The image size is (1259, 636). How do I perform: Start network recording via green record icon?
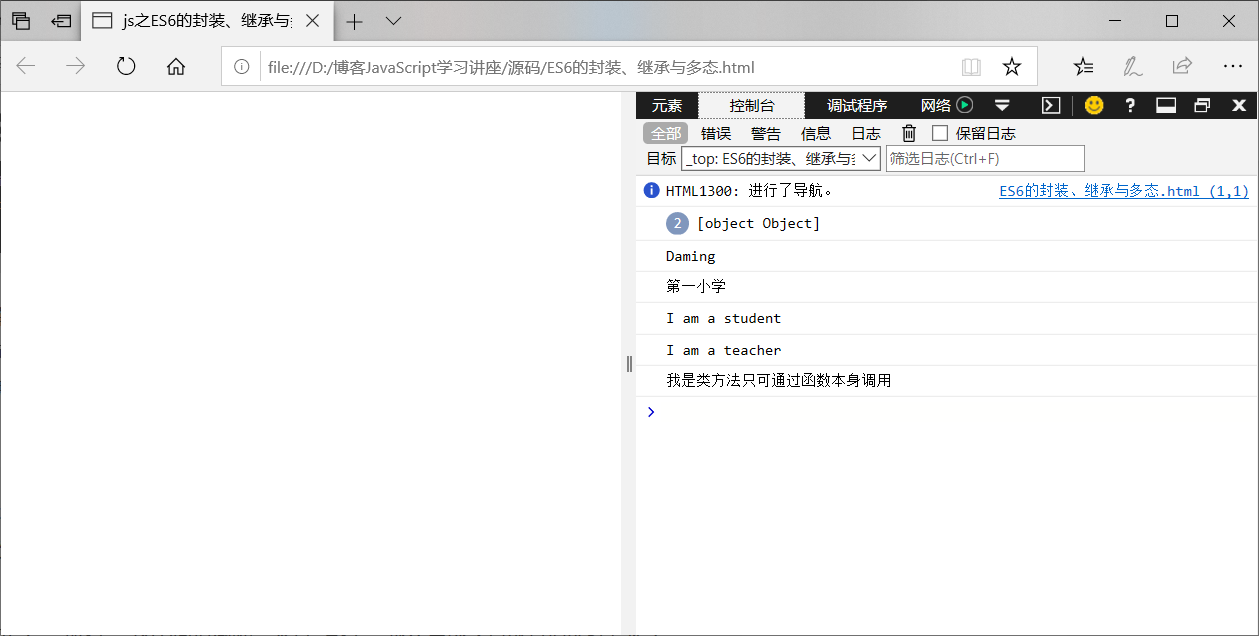963,104
